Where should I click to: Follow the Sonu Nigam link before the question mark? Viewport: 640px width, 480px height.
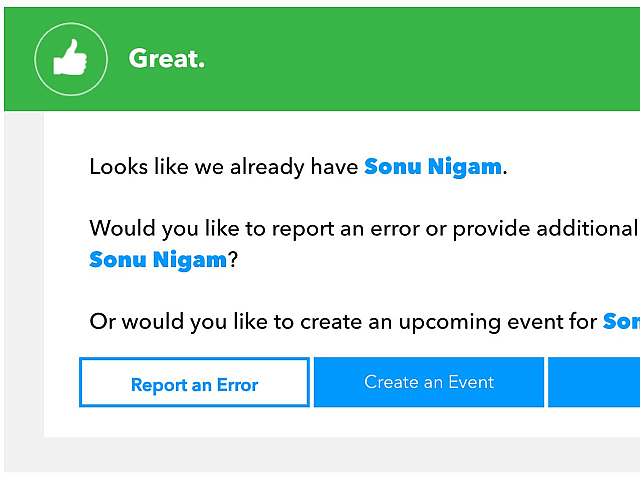[158, 260]
